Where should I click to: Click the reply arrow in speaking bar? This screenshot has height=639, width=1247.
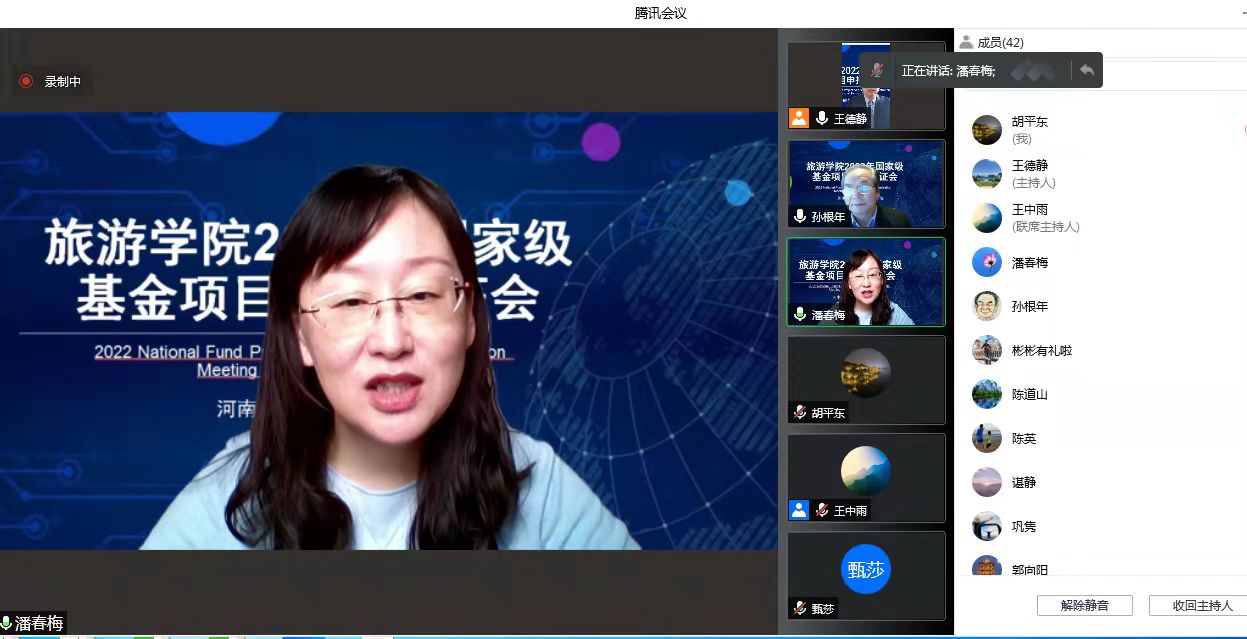coord(1086,70)
